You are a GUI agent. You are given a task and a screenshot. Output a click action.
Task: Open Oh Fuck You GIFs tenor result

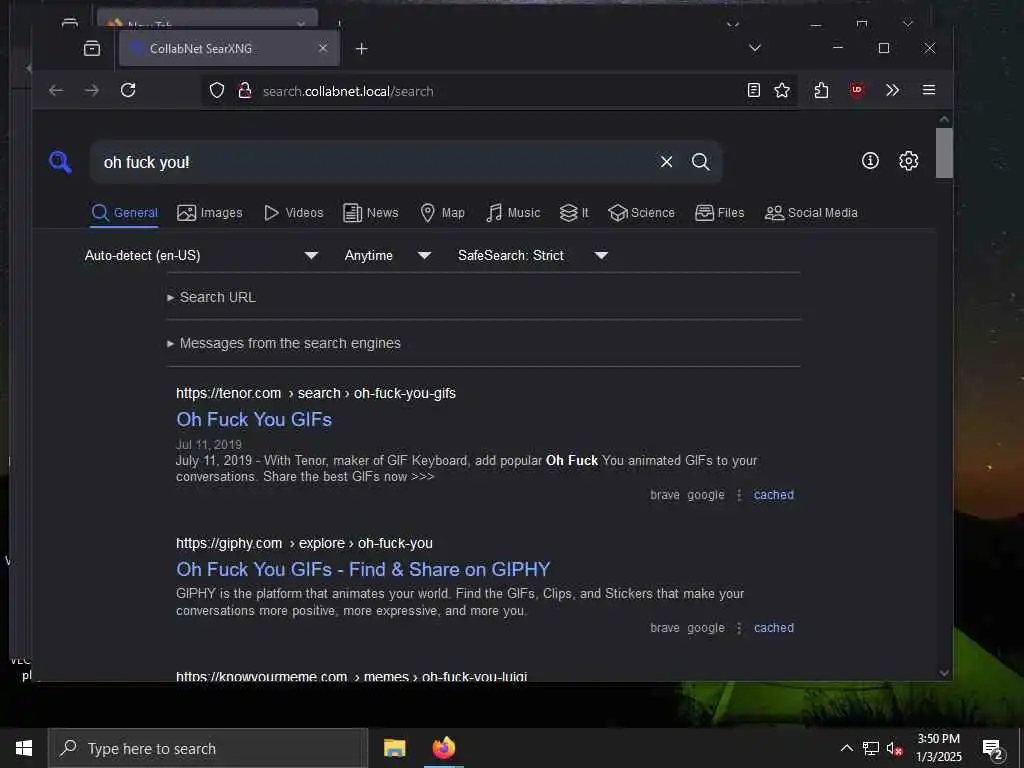pyautogui.click(x=254, y=419)
